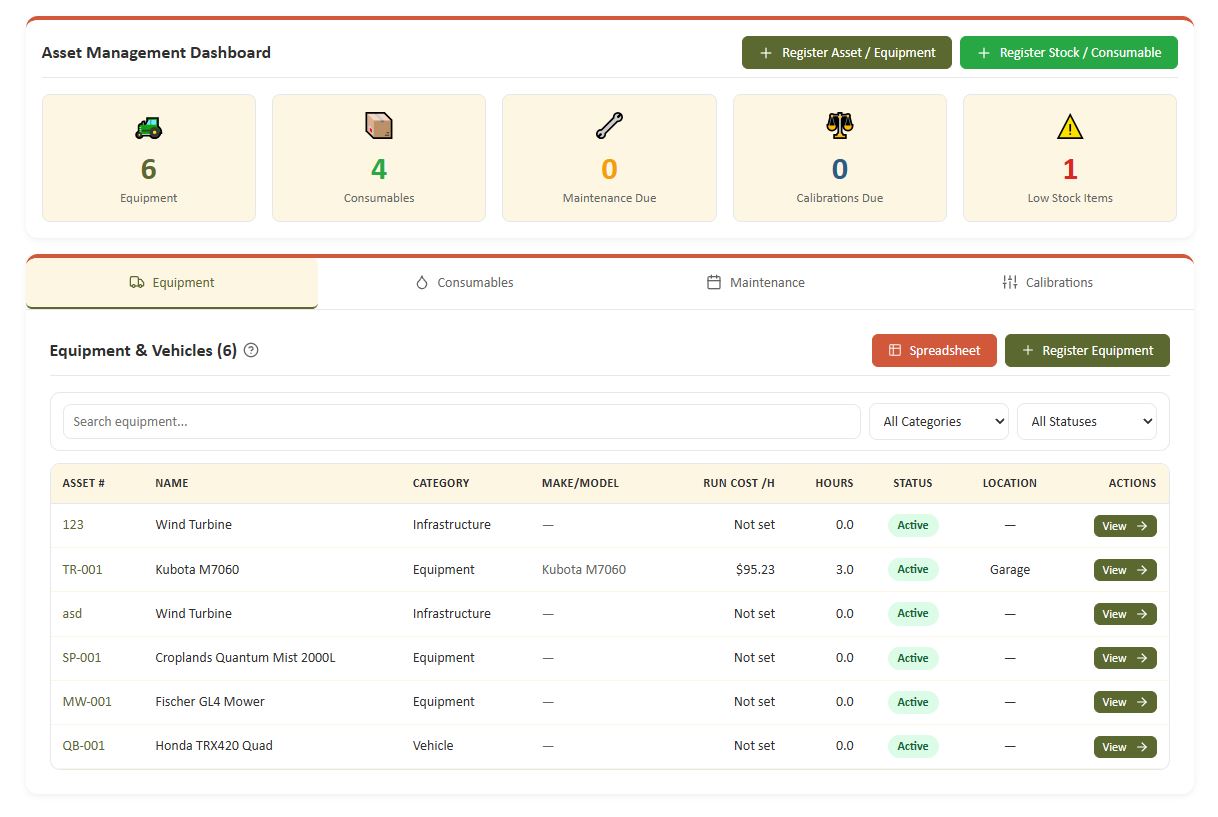Click the Asset Management Dashboard title

click(x=156, y=53)
